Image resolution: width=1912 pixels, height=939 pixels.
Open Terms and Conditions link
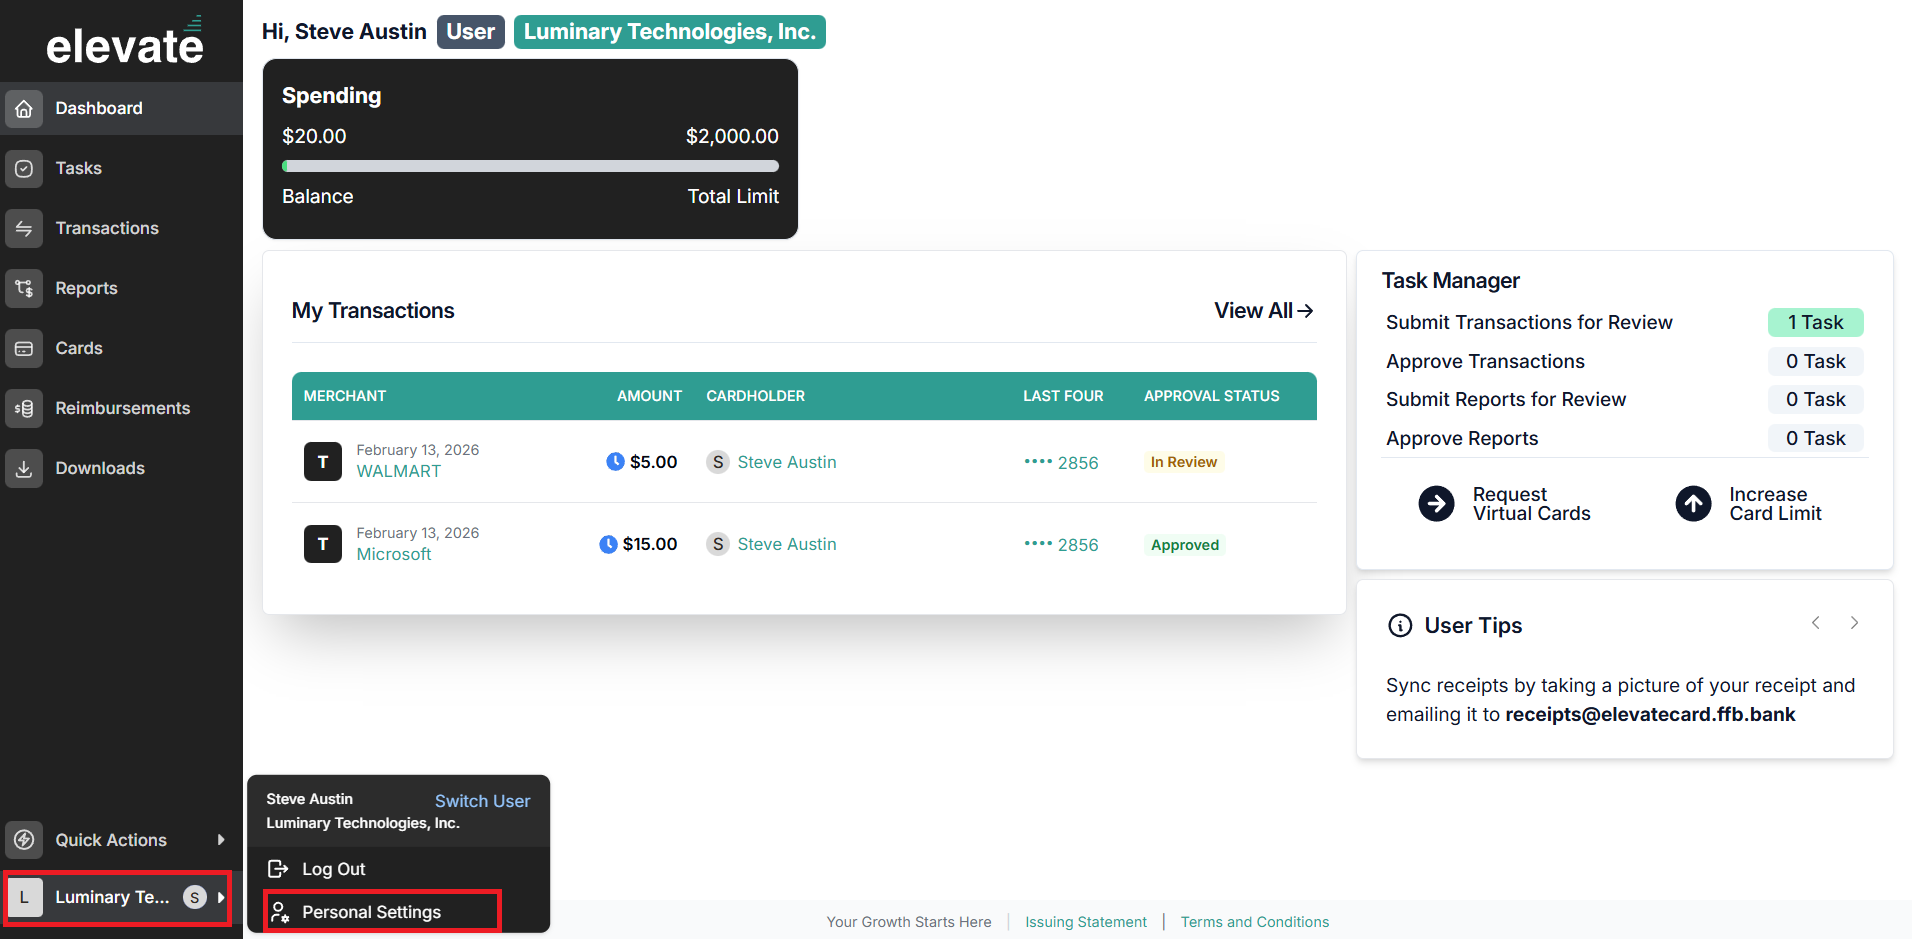tap(1255, 922)
